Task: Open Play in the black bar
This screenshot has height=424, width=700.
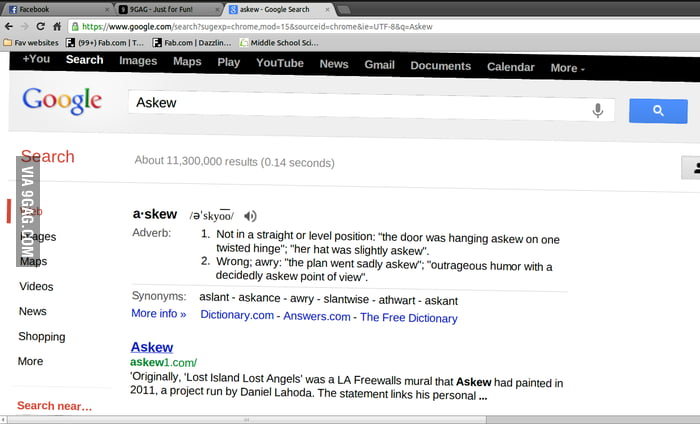Action: point(229,62)
